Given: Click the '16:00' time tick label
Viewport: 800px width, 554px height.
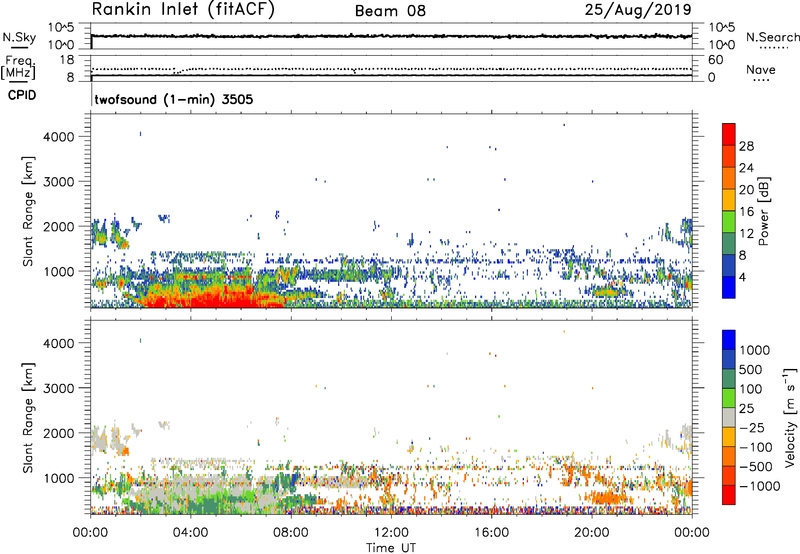Looking at the screenshot, I should (491, 533).
